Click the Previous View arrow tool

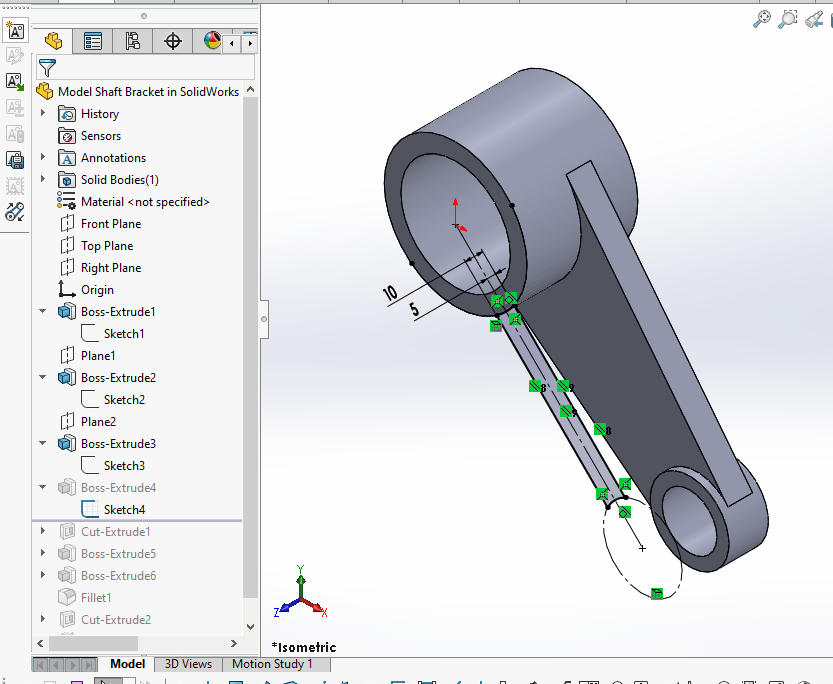pos(812,18)
